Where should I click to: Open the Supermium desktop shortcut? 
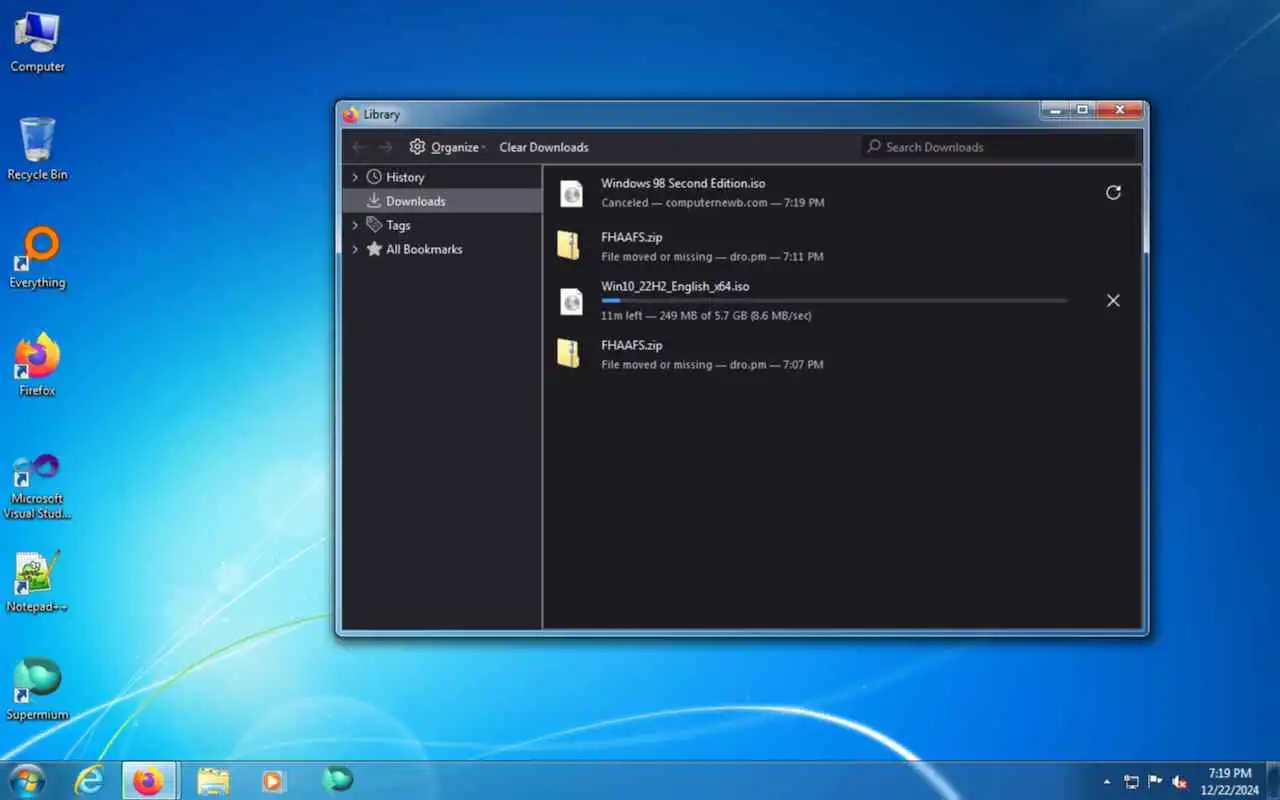38,689
